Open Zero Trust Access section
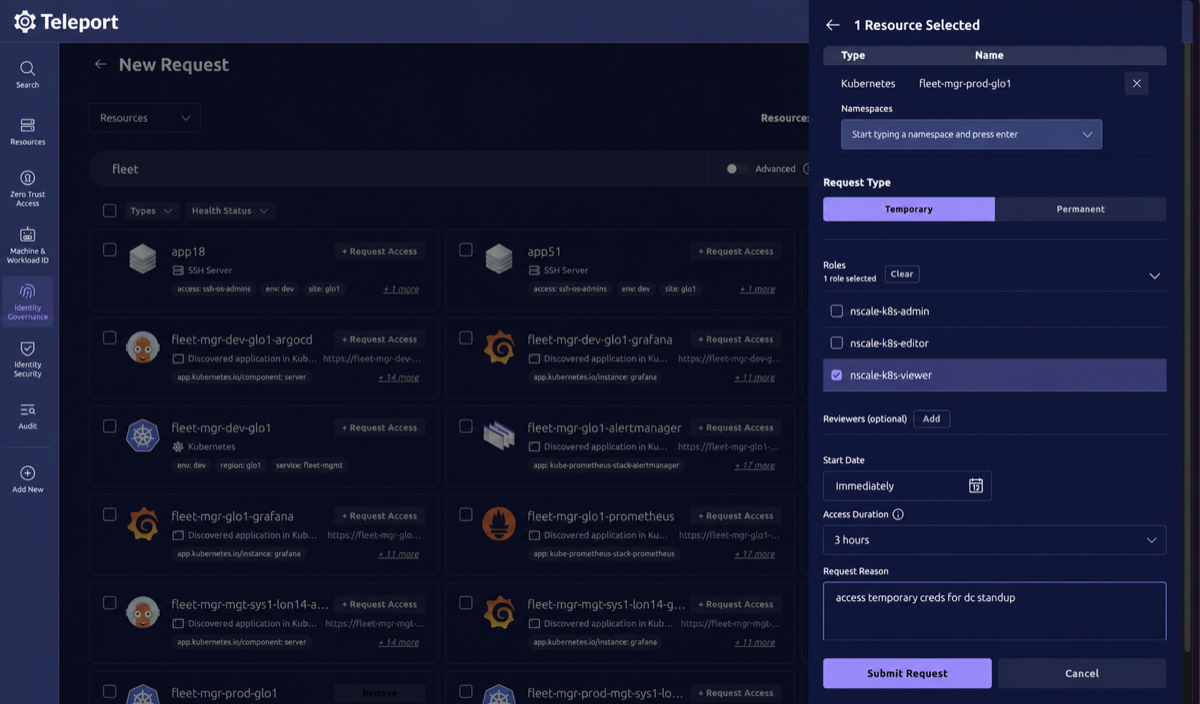The image size is (1200, 704). coord(28,188)
